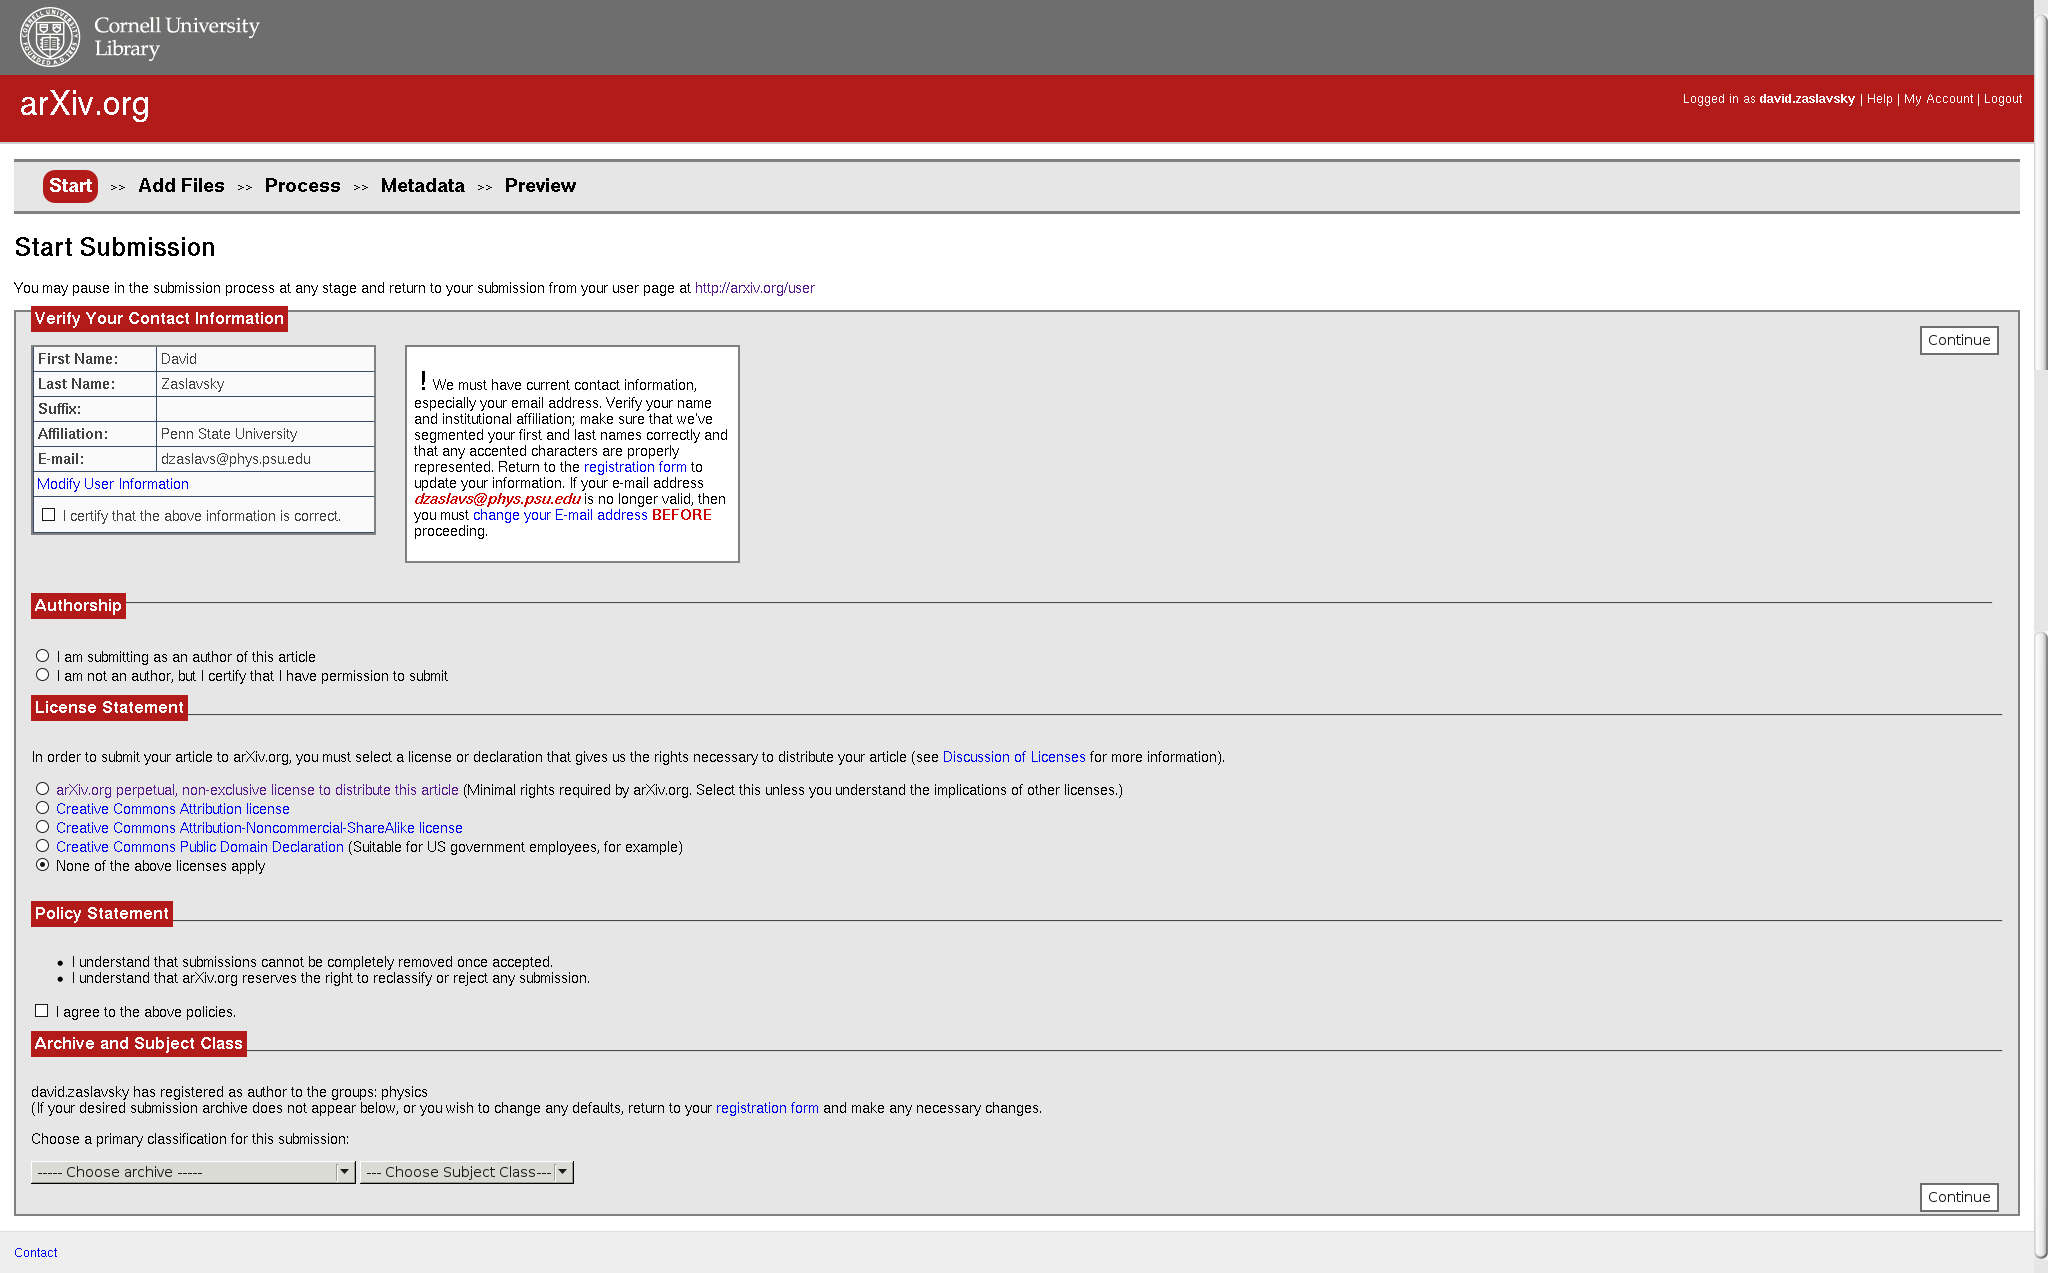
Task: Click the username david.zaslavsky in header
Action: click(x=1807, y=99)
